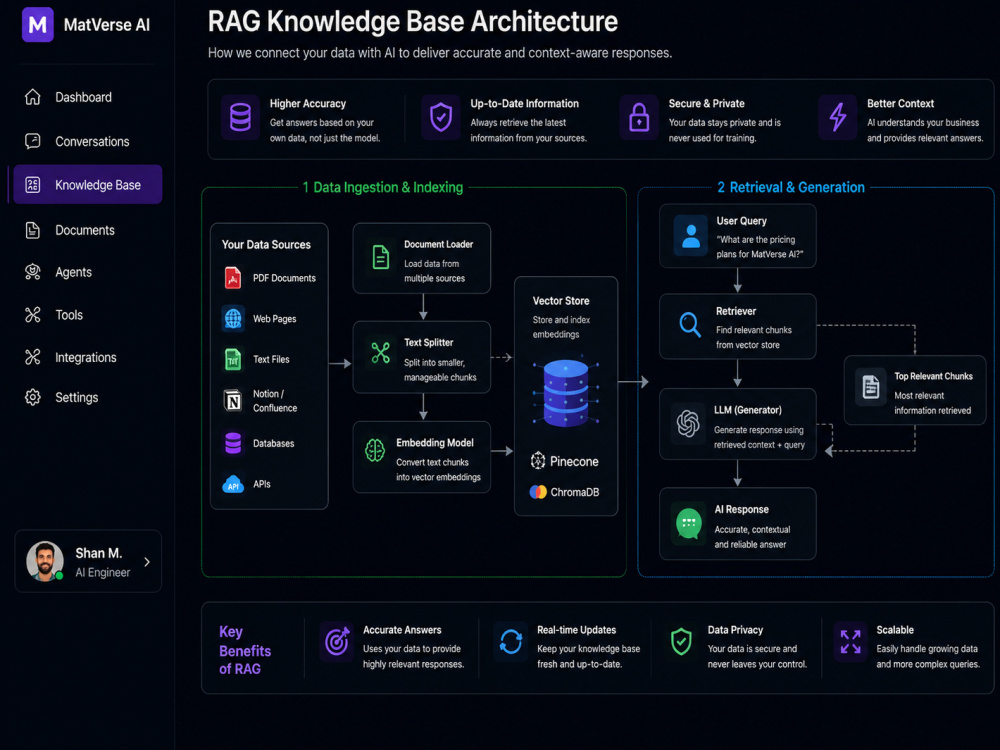Click the 'RAG Knowledge Base Architecture' title

(x=413, y=22)
